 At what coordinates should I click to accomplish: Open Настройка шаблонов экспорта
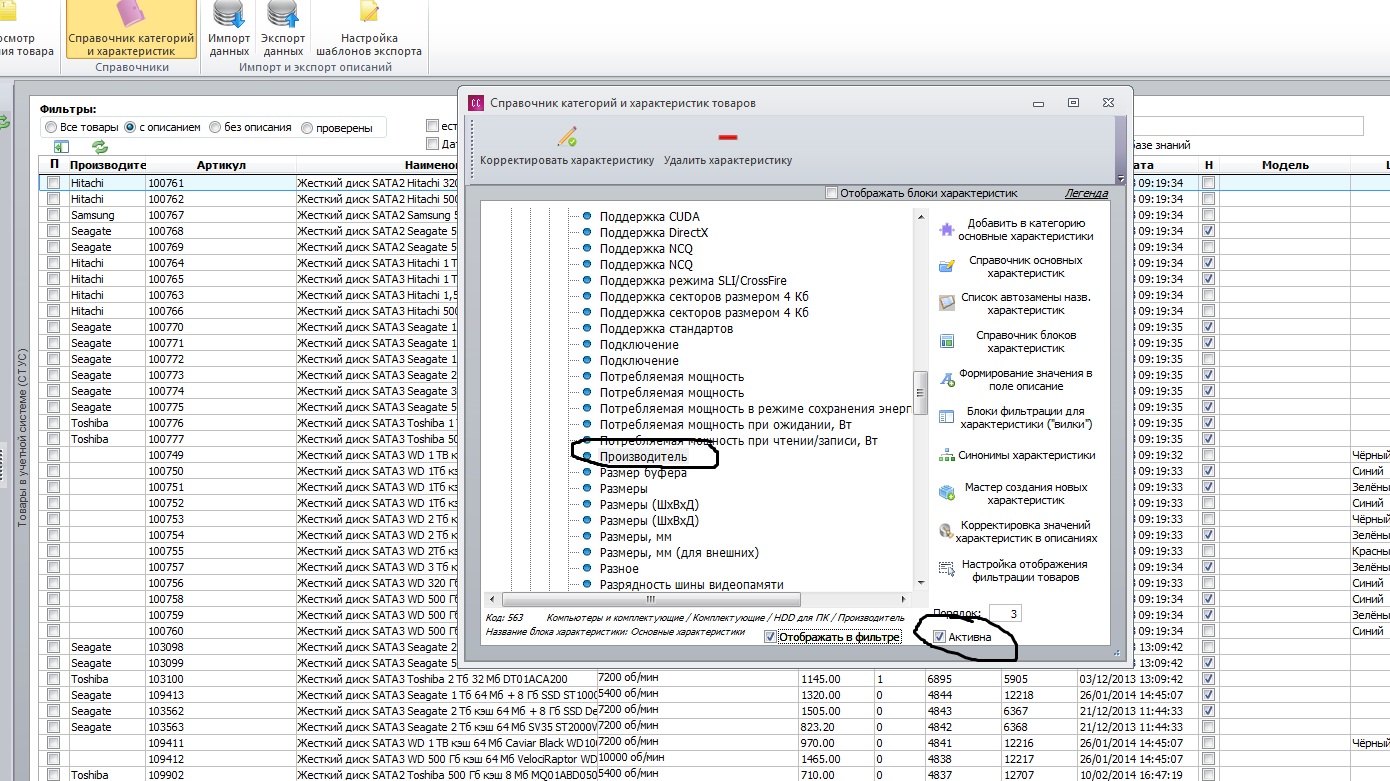pyautogui.click(x=369, y=29)
